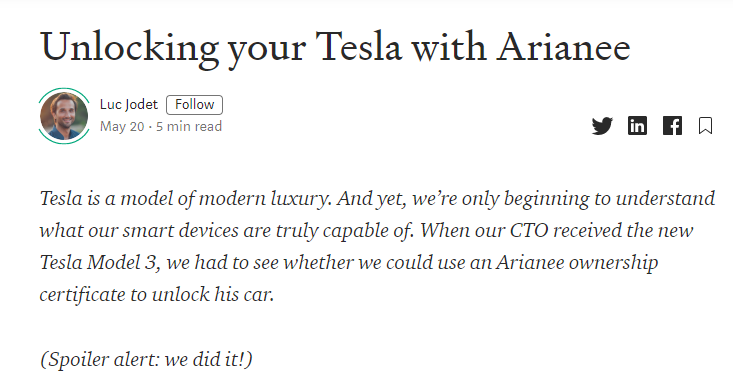This screenshot has height=389, width=733.
Task: Click the word Arianee in the headline
Action: 564,47
